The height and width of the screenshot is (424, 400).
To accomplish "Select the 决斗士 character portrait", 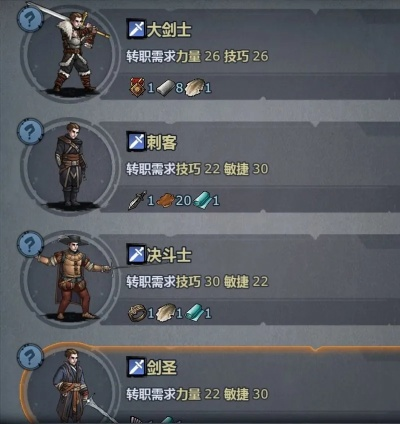I will 70,277.
